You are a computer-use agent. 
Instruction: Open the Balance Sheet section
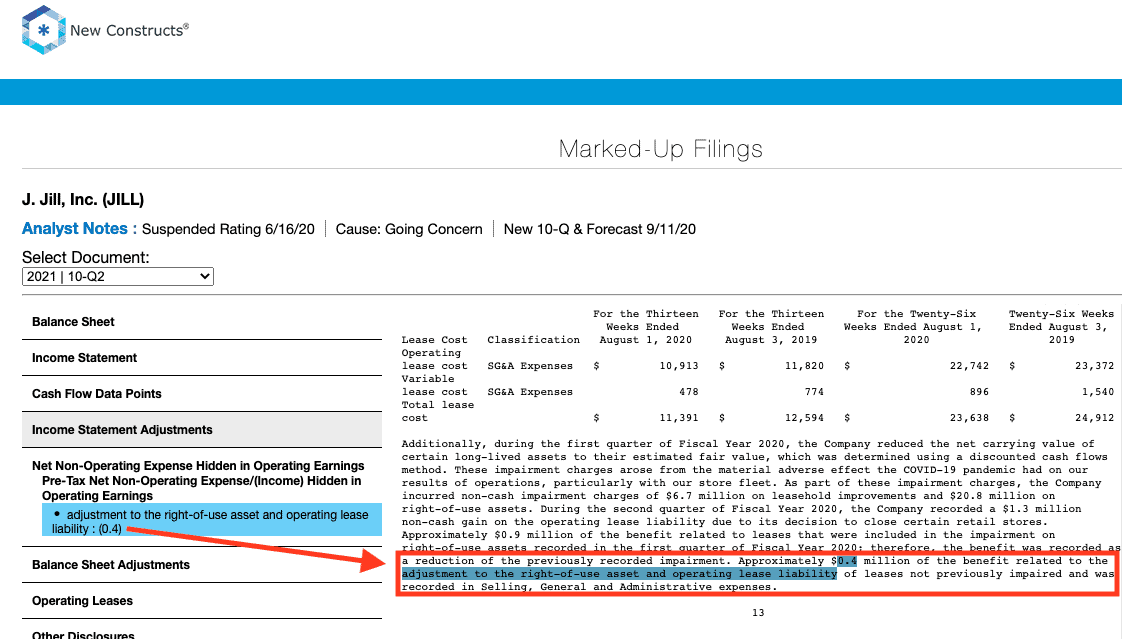point(202,322)
